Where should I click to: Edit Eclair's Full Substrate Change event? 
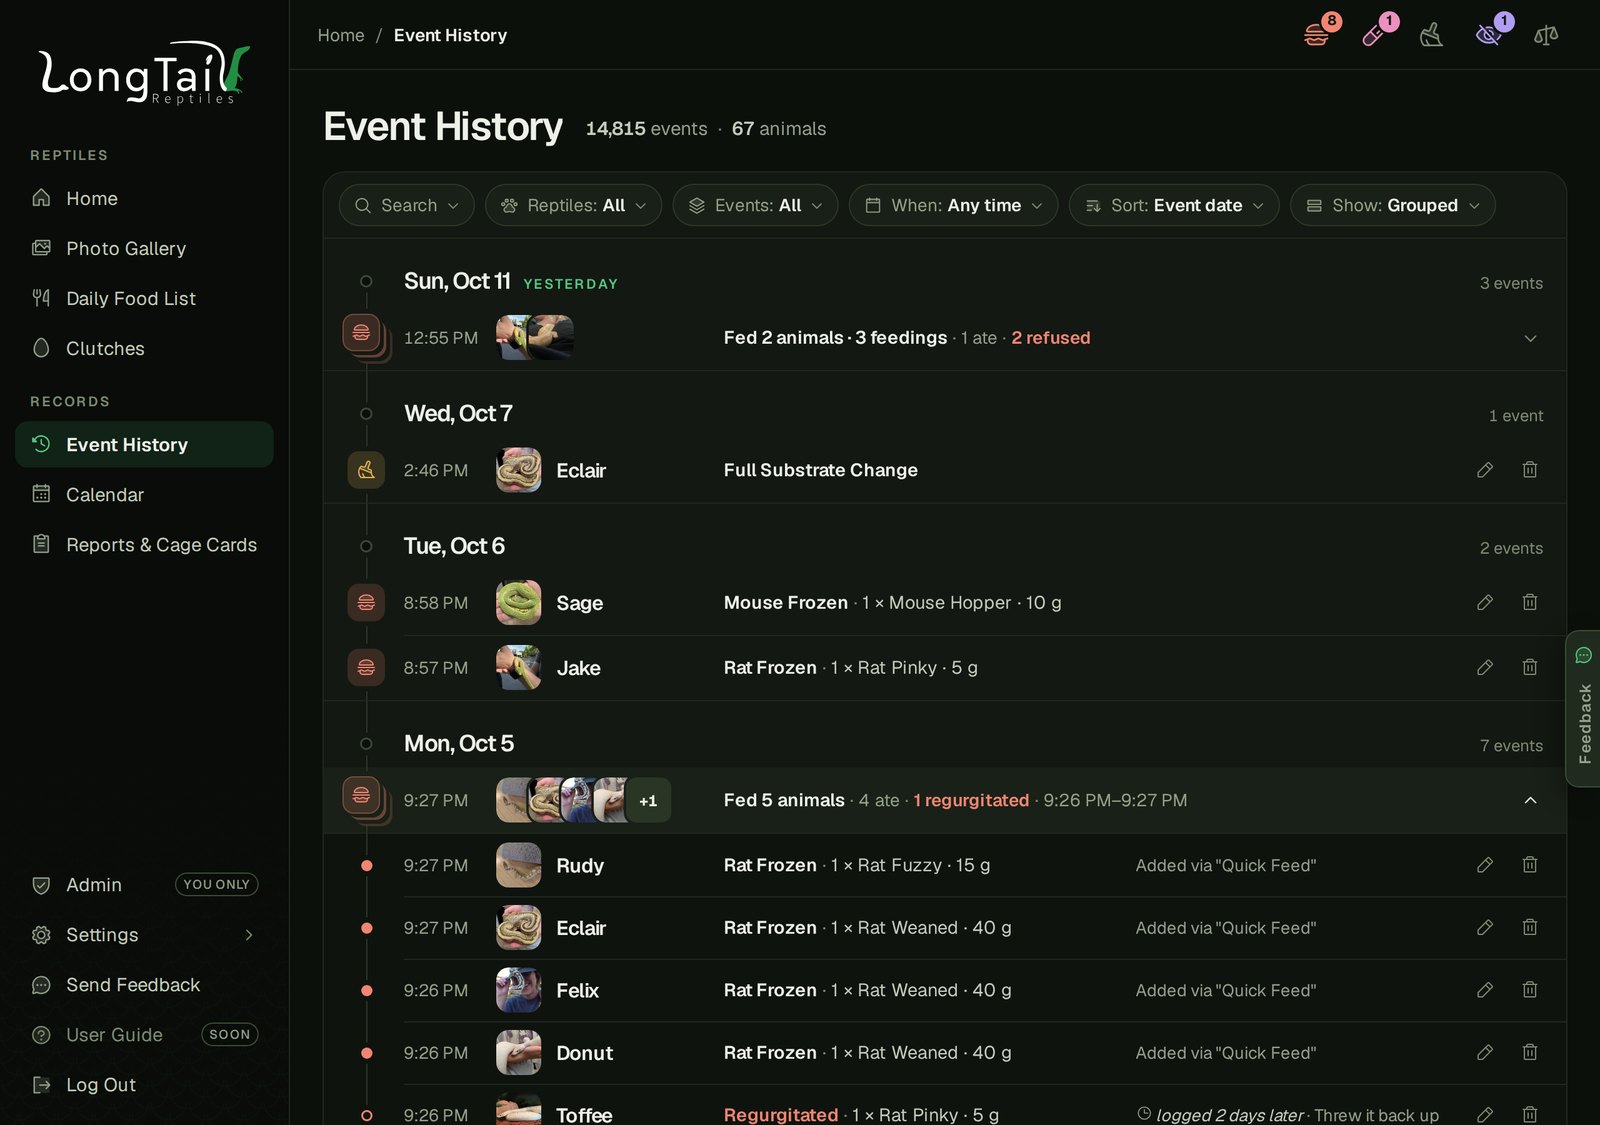click(1485, 470)
